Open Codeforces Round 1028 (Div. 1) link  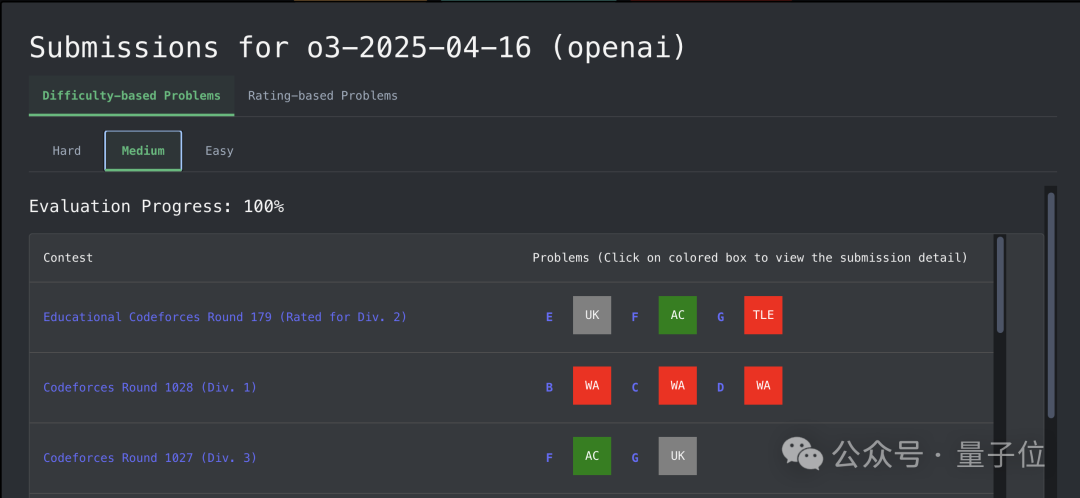coord(150,387)
